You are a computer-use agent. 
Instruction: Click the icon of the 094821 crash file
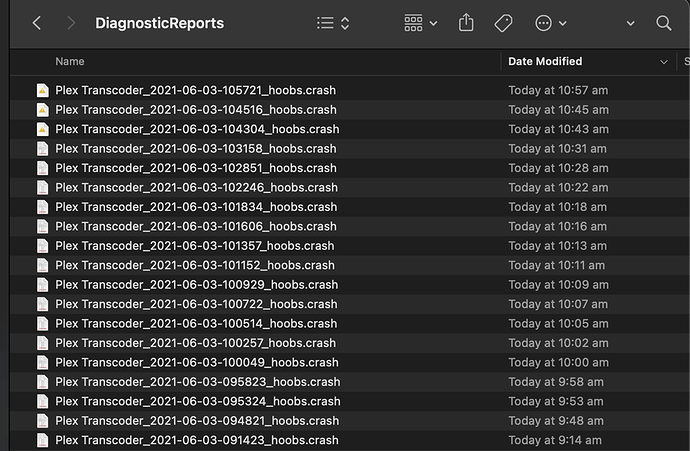tap(42, 421)
